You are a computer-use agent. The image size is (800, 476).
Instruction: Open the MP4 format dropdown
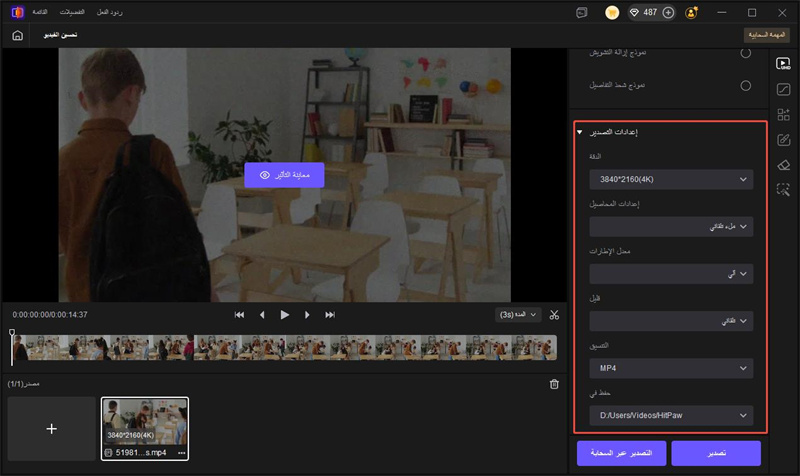670,368
